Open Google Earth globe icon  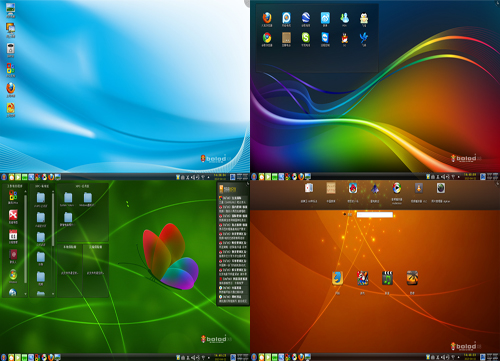(306, 17)
